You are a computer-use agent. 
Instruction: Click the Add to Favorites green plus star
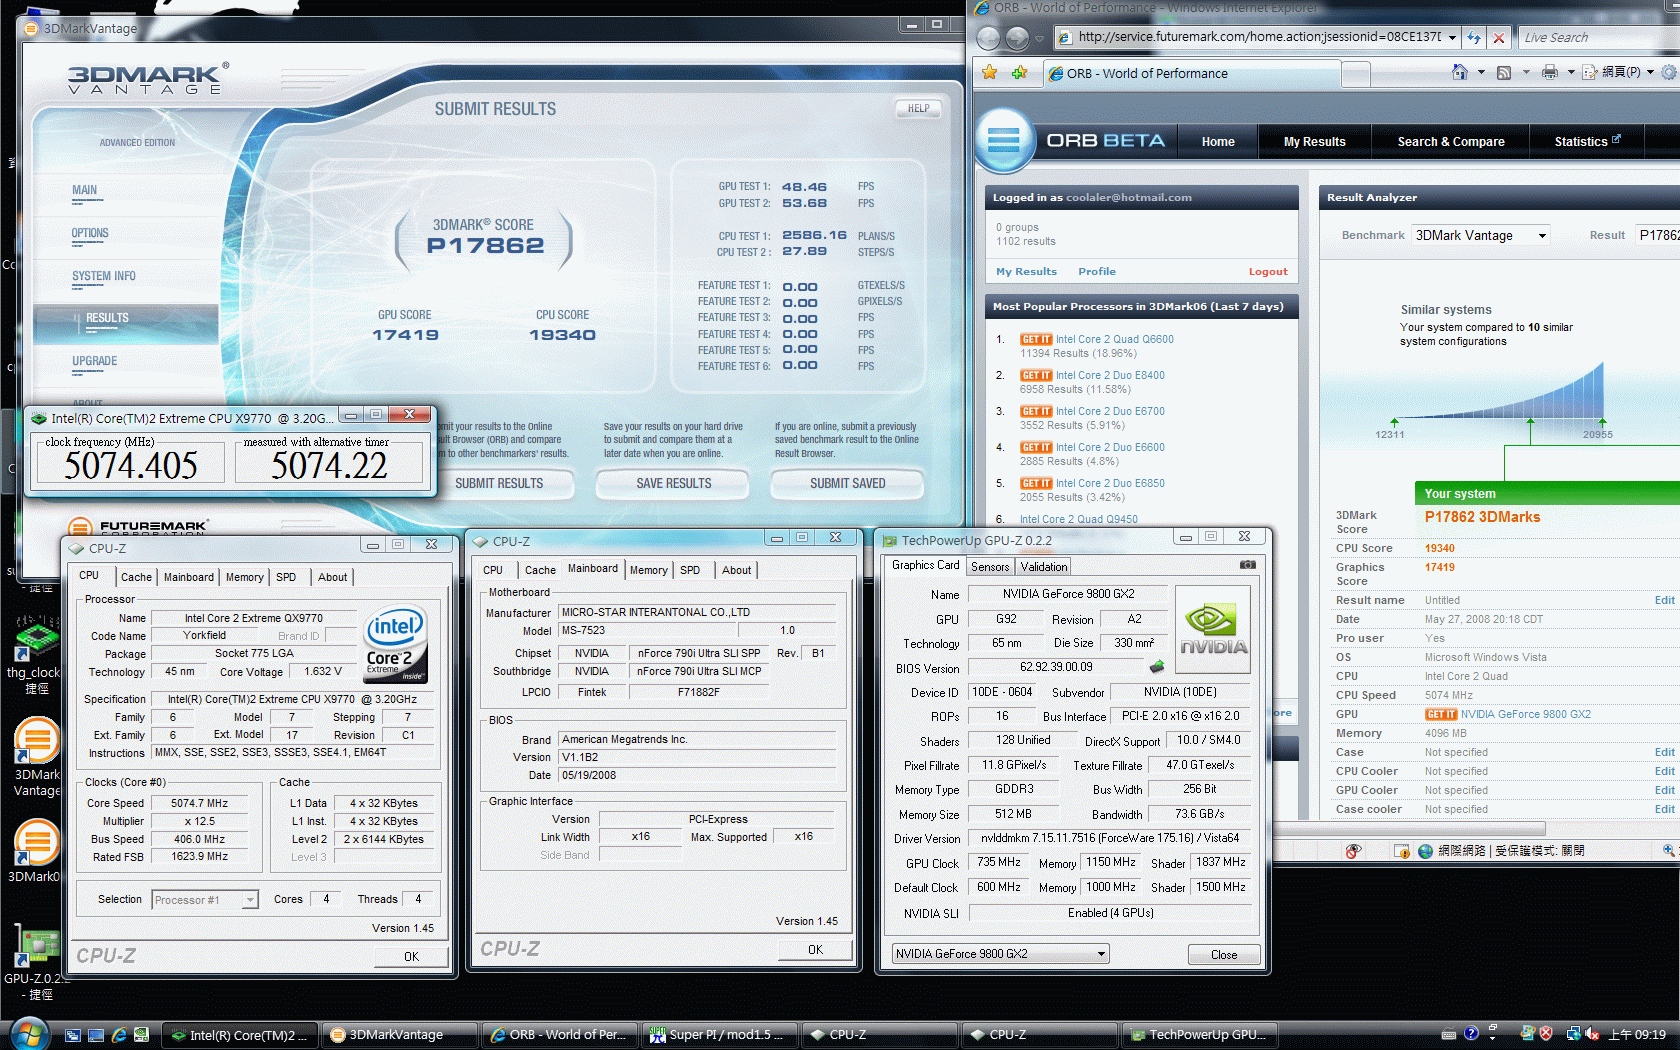(1020, 73)
